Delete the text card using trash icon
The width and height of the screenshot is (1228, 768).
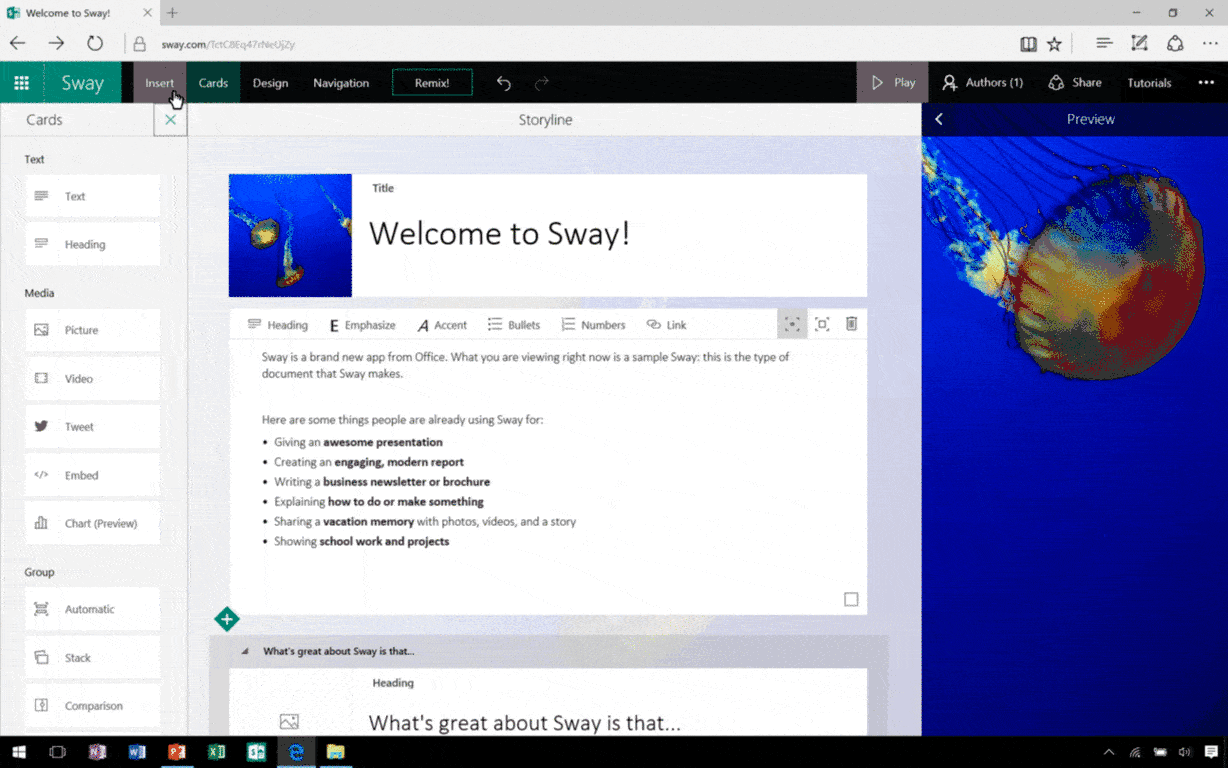point(851,324)
